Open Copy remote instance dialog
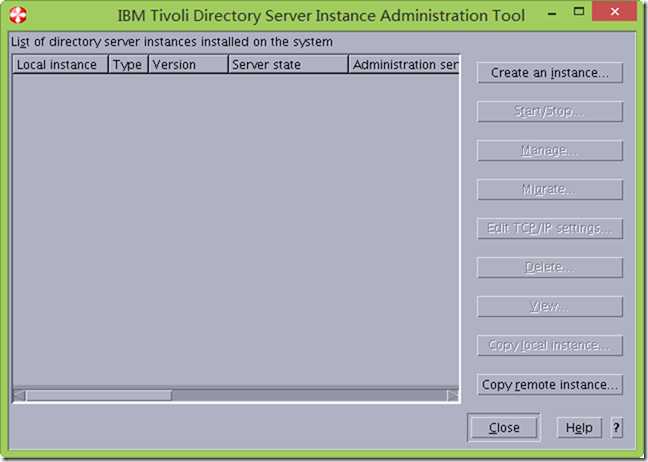 click(x=550, y=385)
